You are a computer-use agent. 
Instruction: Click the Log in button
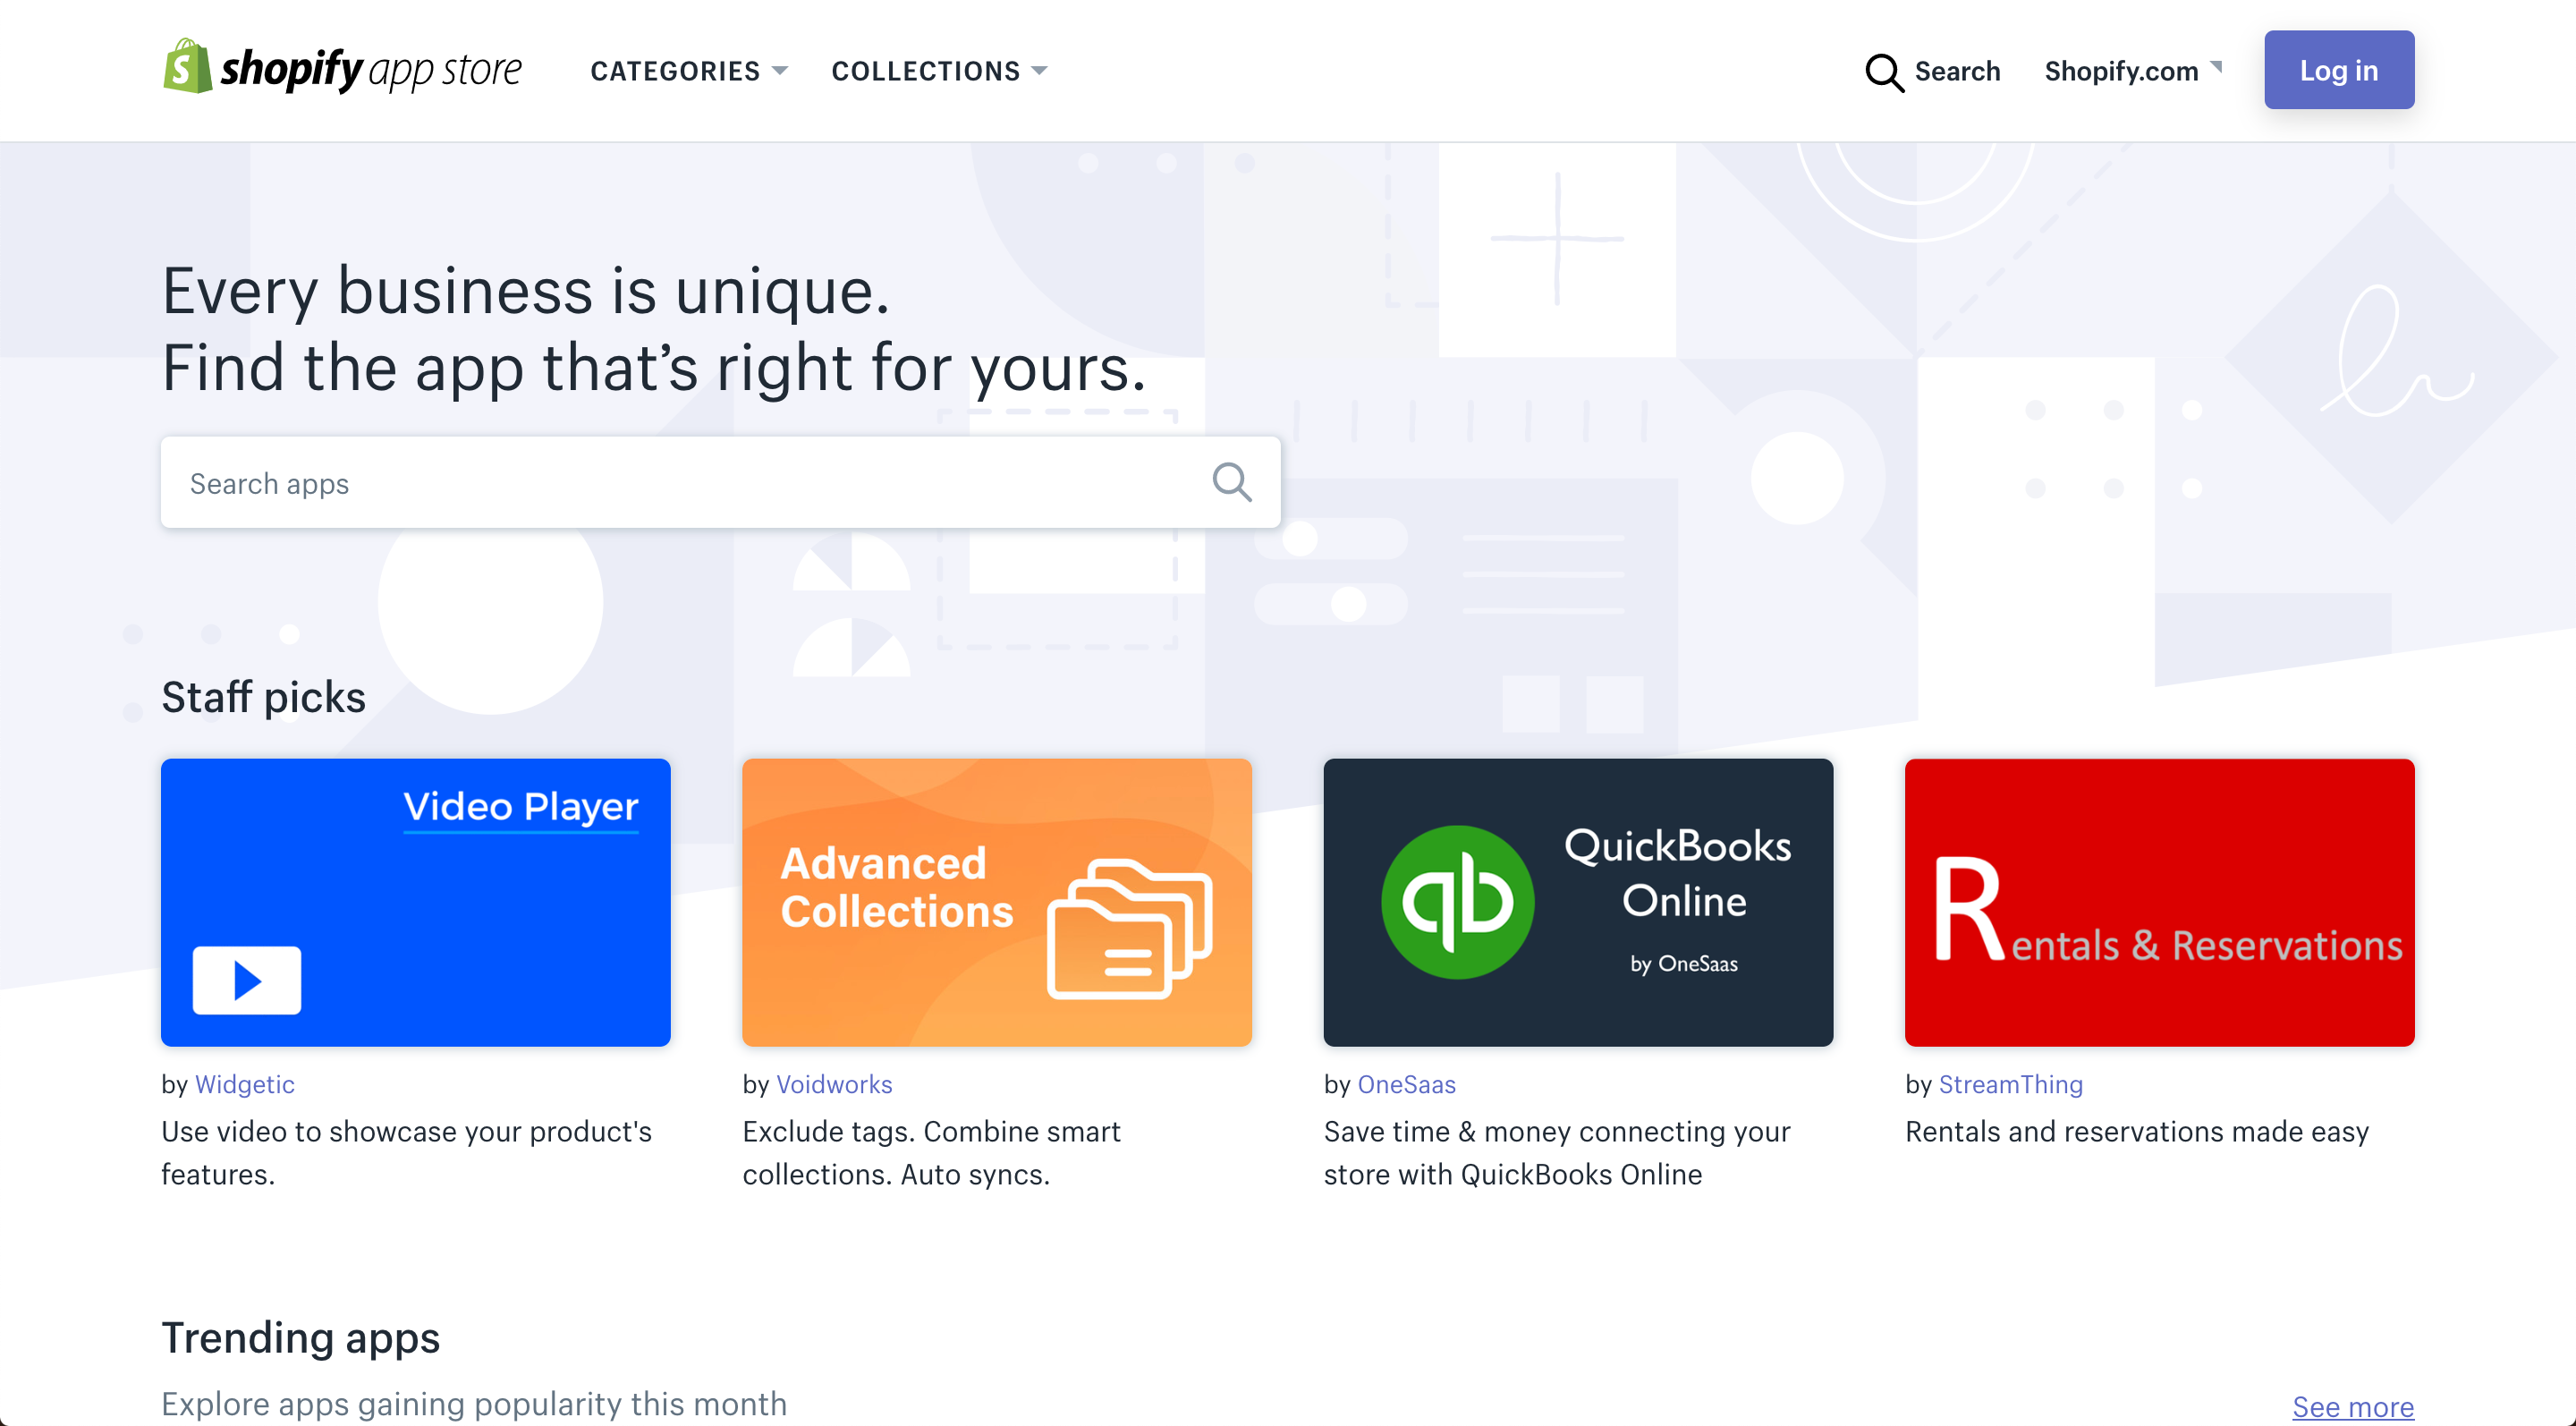(x=2338, y=70)
